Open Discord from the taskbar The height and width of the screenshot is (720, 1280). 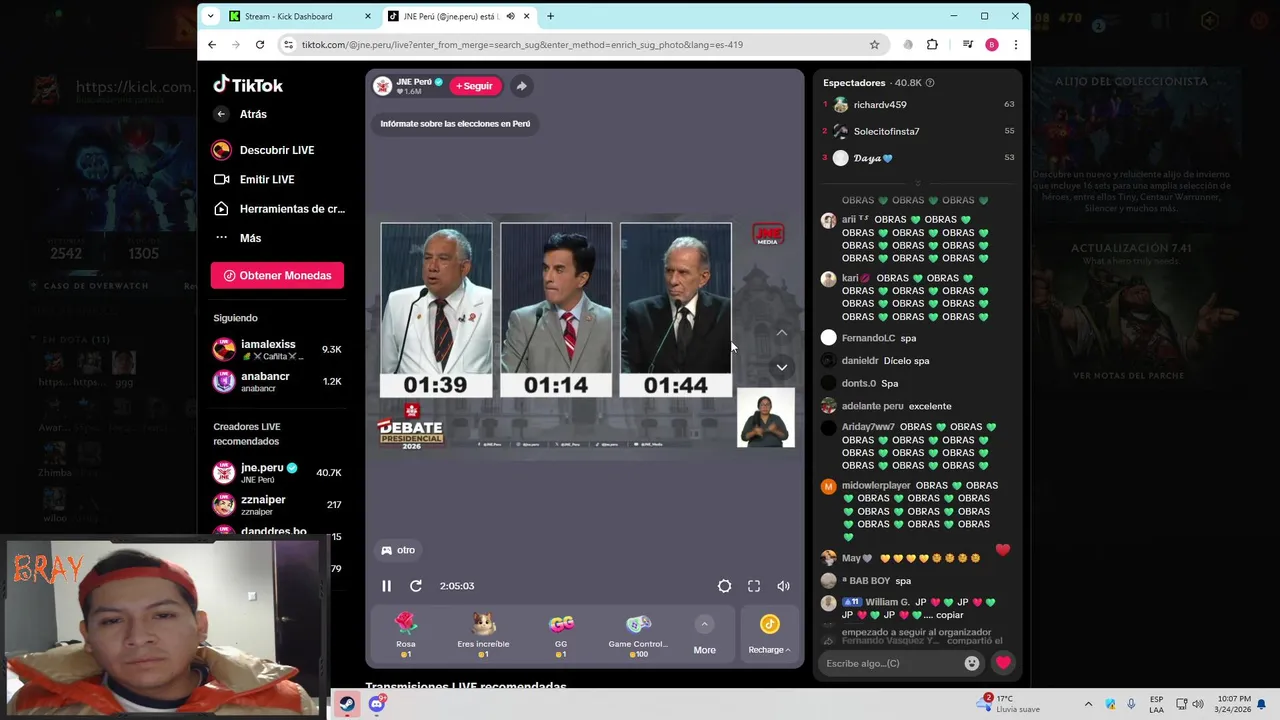377,704
